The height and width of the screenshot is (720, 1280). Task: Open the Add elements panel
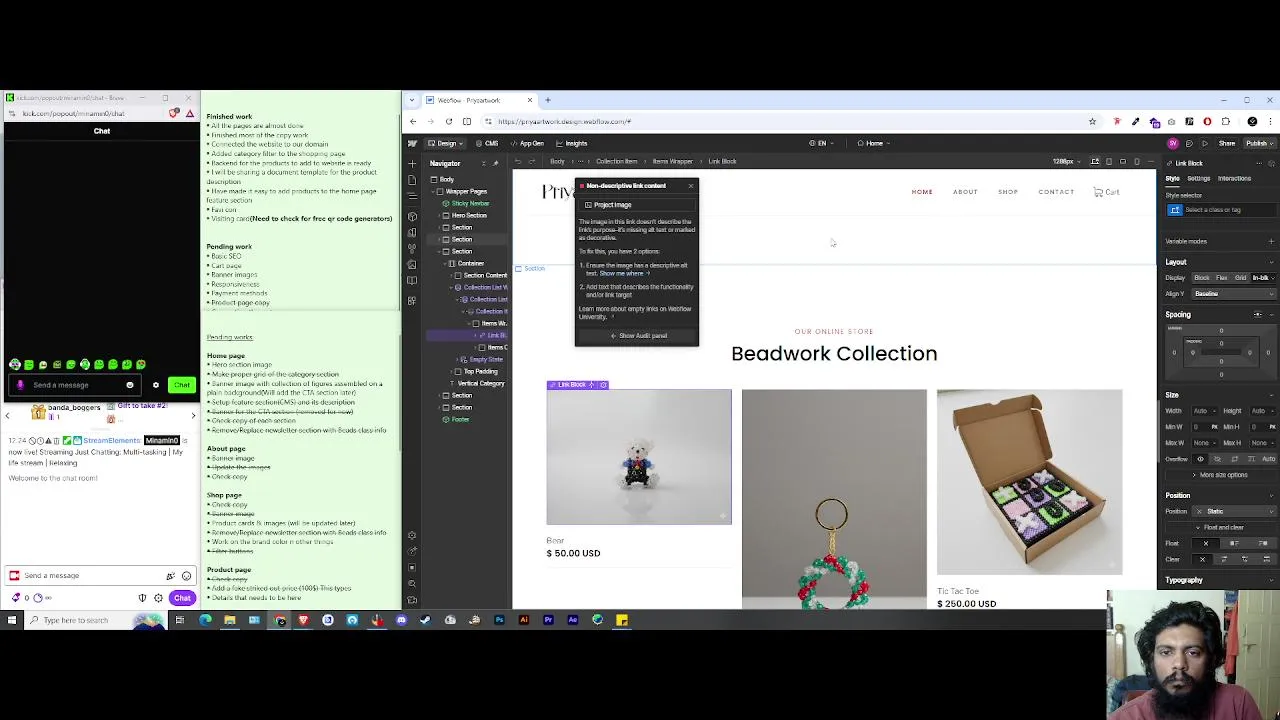pyautogui.click(x=412, y=164)
